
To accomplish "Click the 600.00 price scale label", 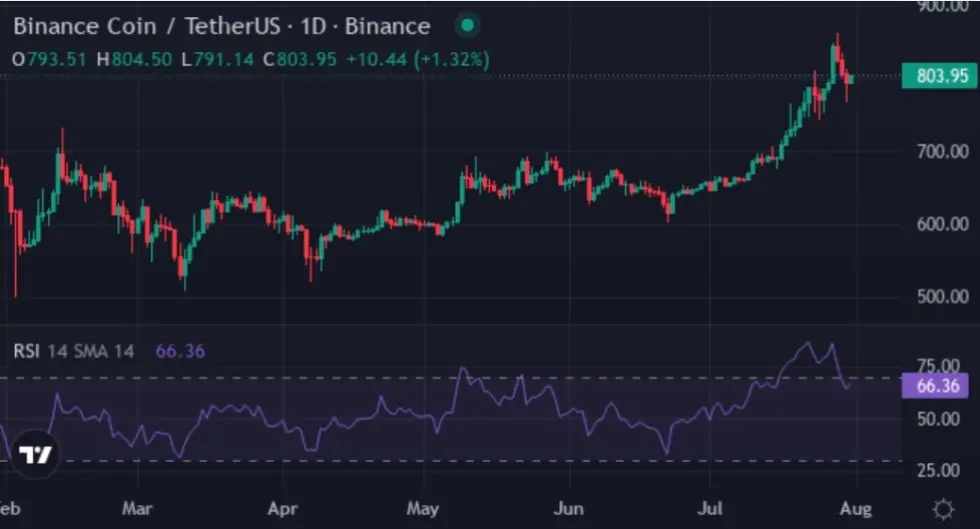I will tap(942, 224).
